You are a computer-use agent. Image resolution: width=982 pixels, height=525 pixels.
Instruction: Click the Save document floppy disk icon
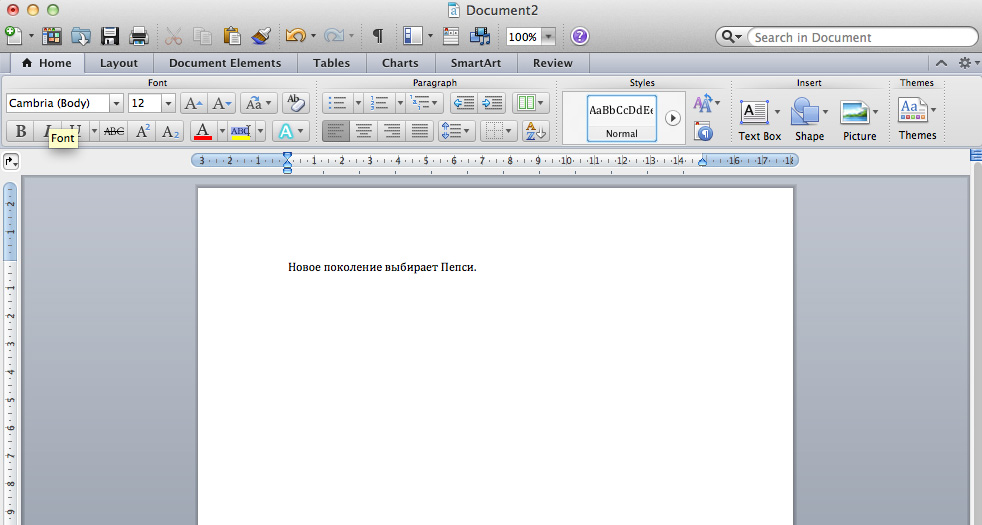[x=110, y=37]
